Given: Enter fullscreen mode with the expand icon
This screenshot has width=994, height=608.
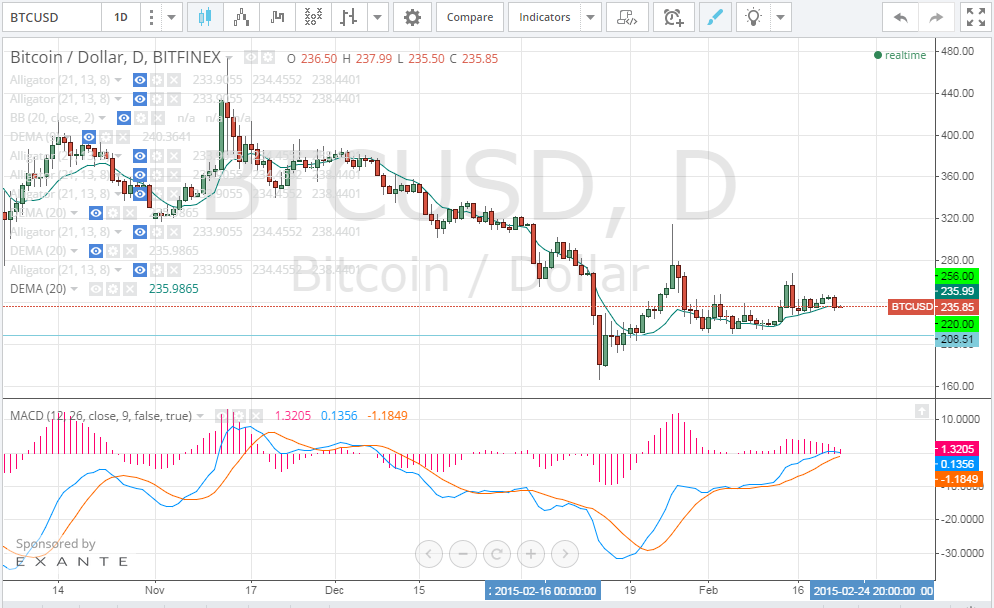Looking at the screenshot, I should [x=975, y=16].
